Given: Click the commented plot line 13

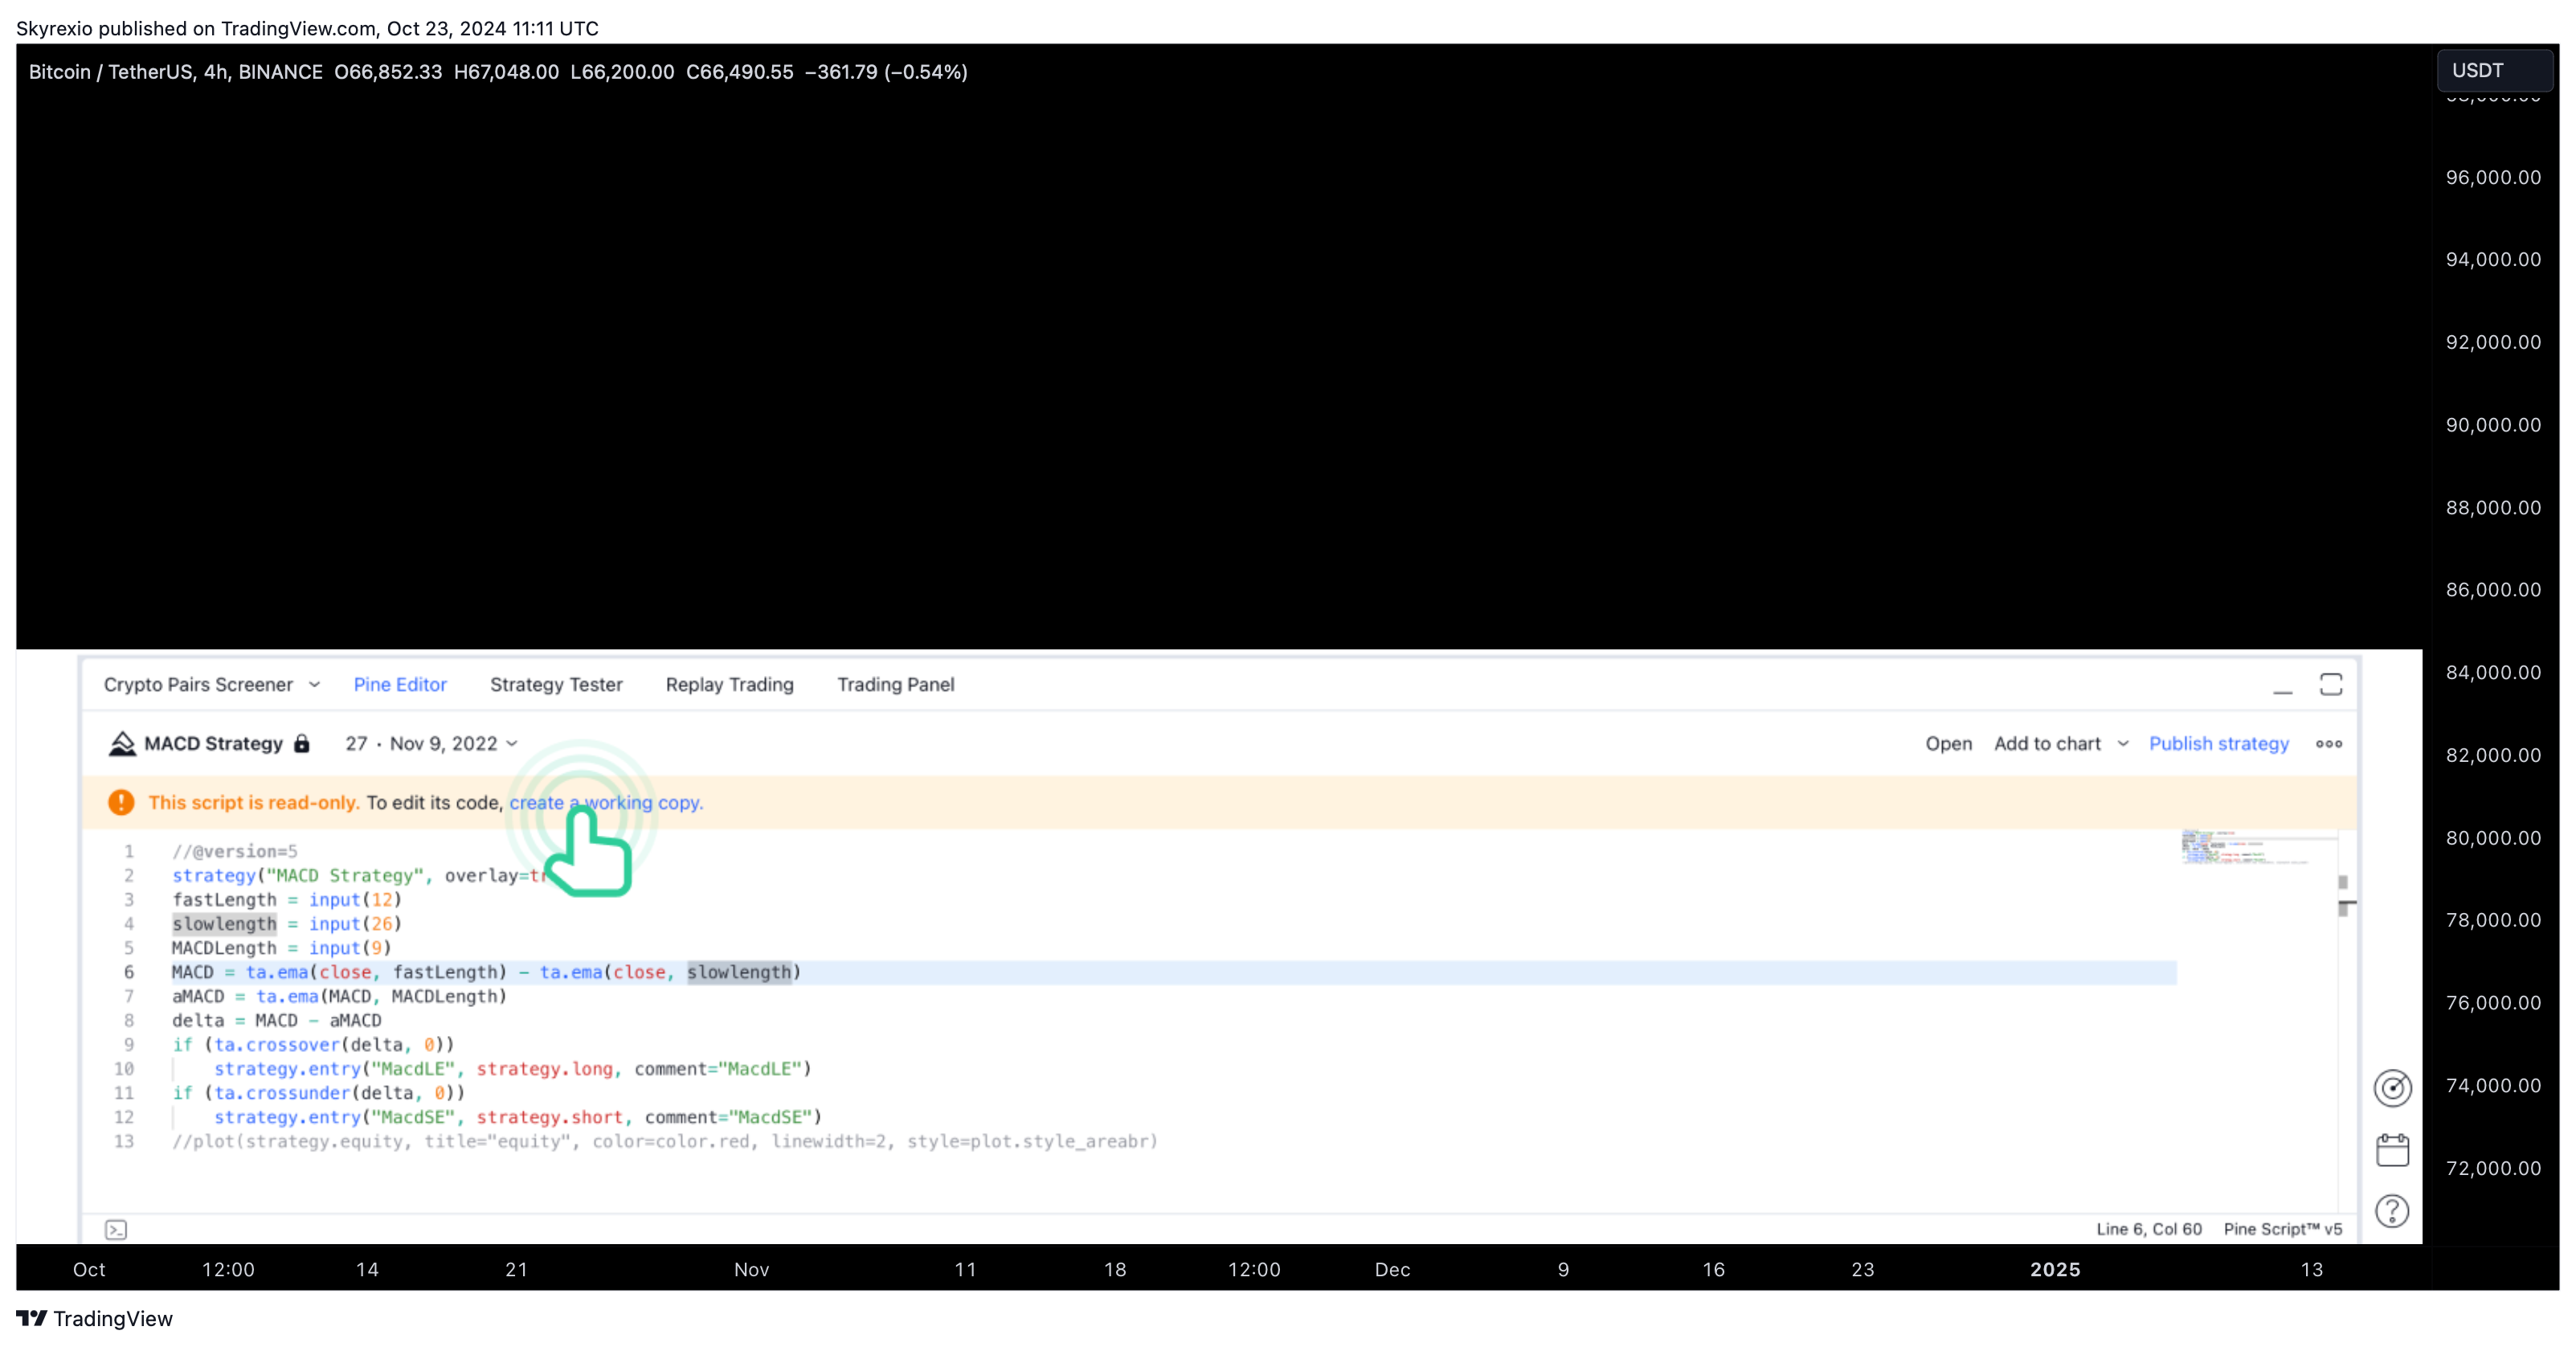Looking at the screenshot, I should (664, 1142).
